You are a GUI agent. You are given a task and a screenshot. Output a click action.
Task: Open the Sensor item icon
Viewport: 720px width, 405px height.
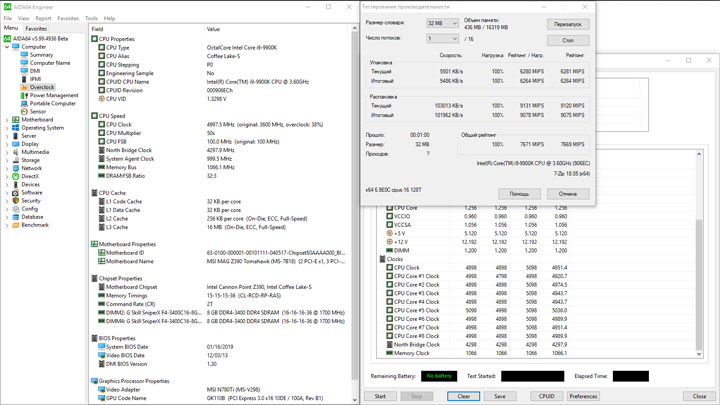(x=24, y=112)
